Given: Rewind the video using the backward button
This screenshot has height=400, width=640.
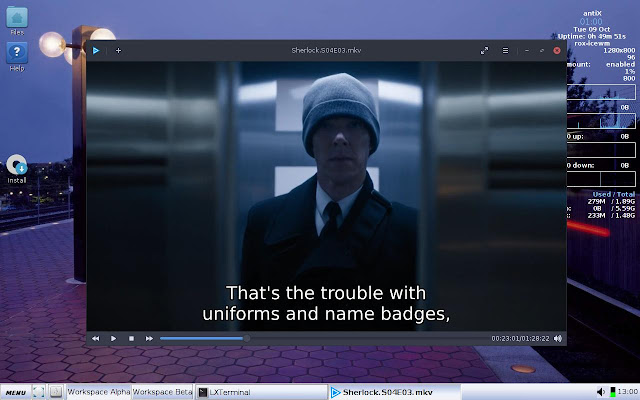Looking at the screenshot, I should tap(96, 338).
